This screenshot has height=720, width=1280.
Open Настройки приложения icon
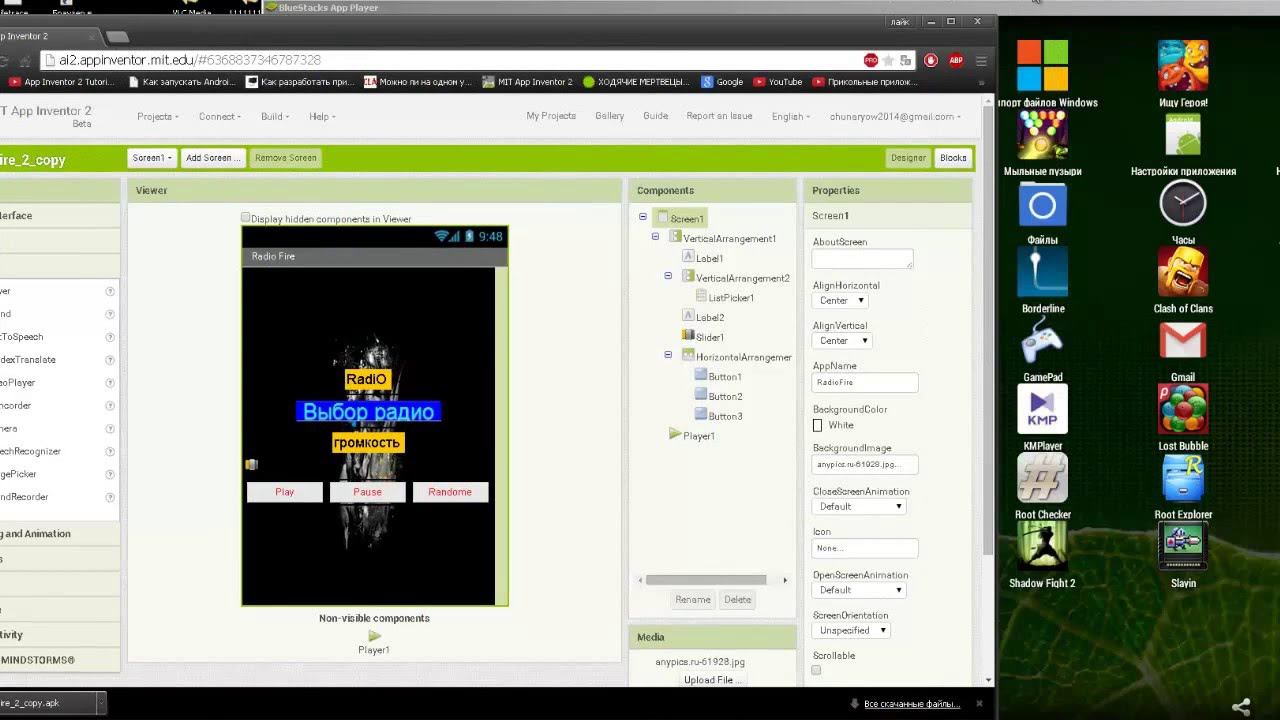[x=1183, y=136]
